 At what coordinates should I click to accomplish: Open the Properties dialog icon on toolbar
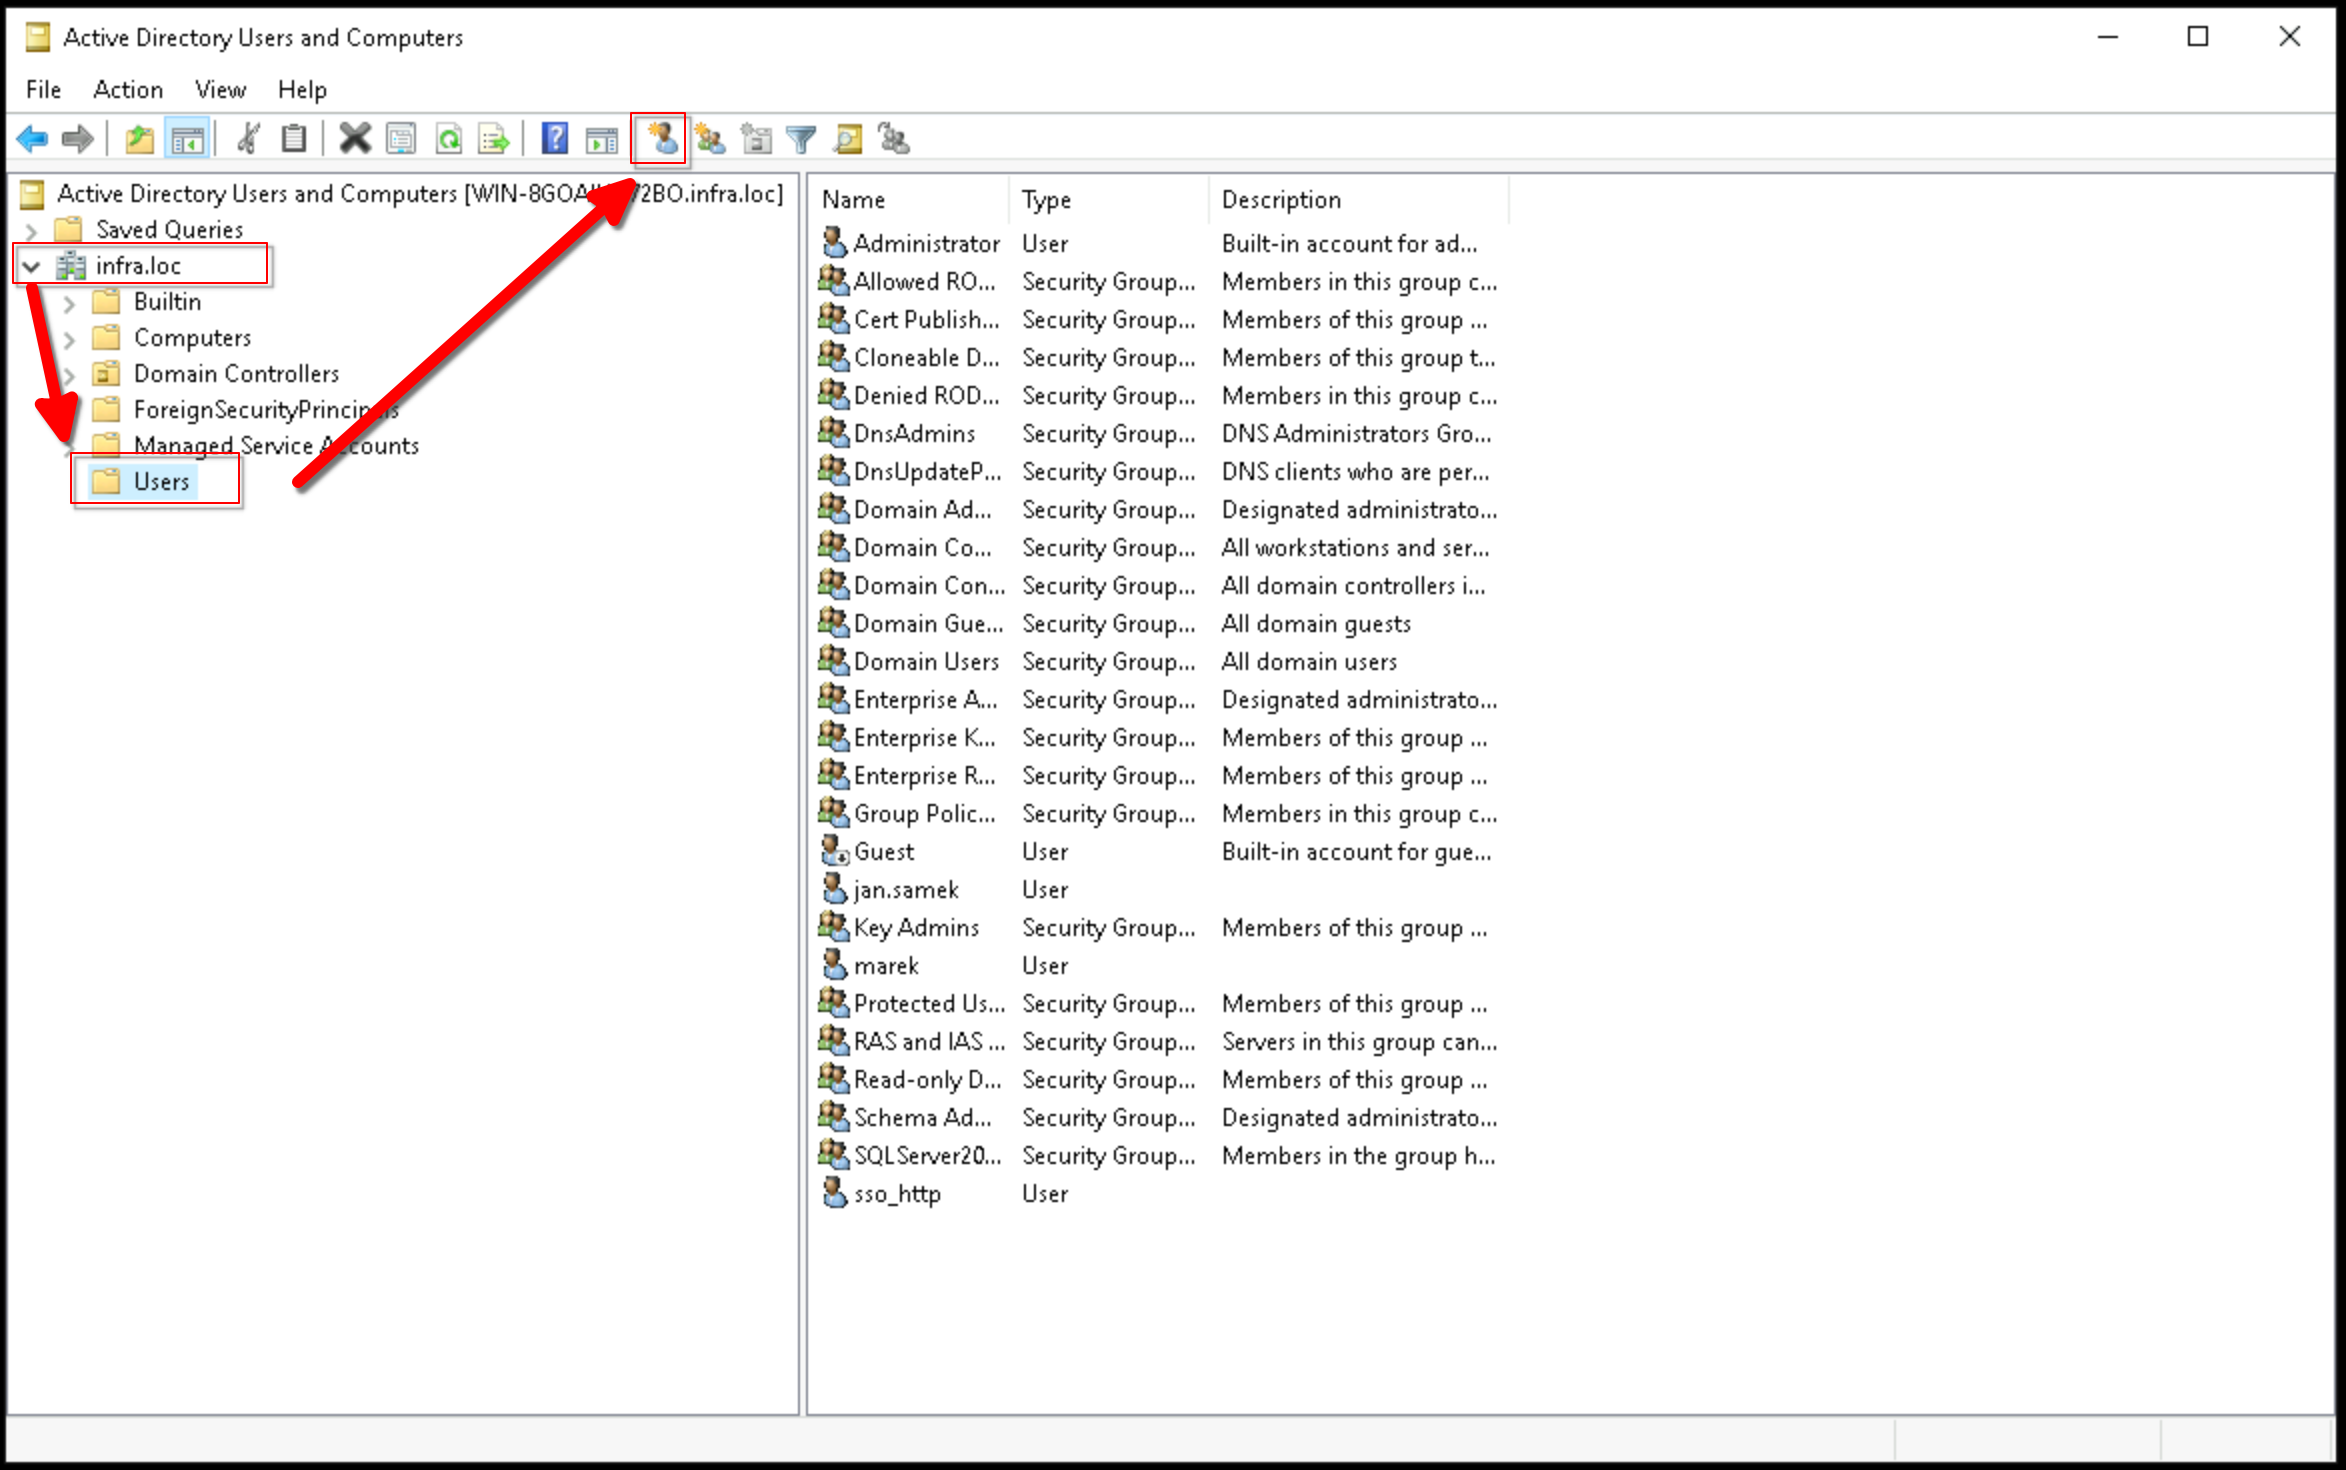point(400,139)
